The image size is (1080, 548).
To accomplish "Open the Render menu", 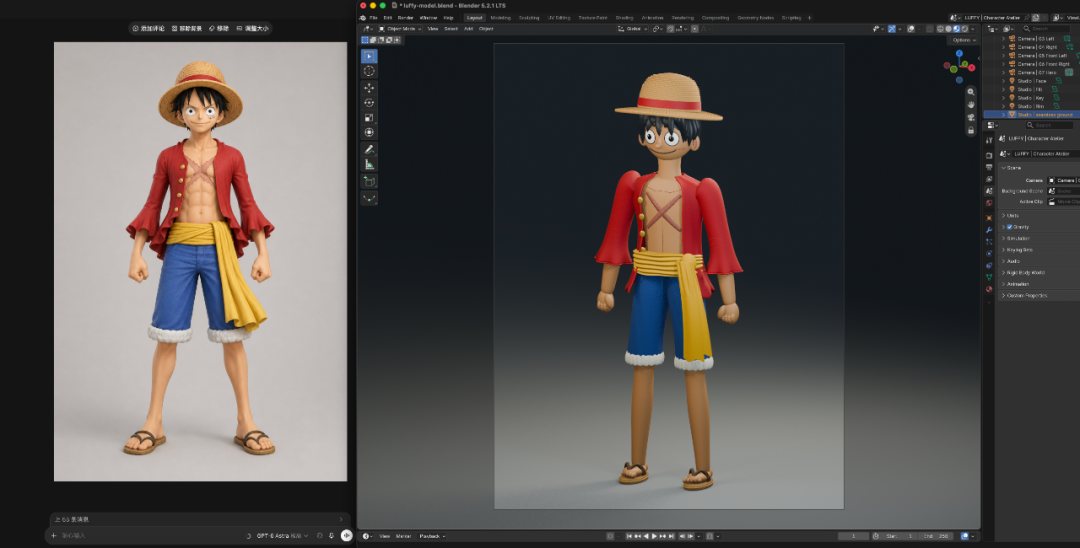I will click(406, 17).
